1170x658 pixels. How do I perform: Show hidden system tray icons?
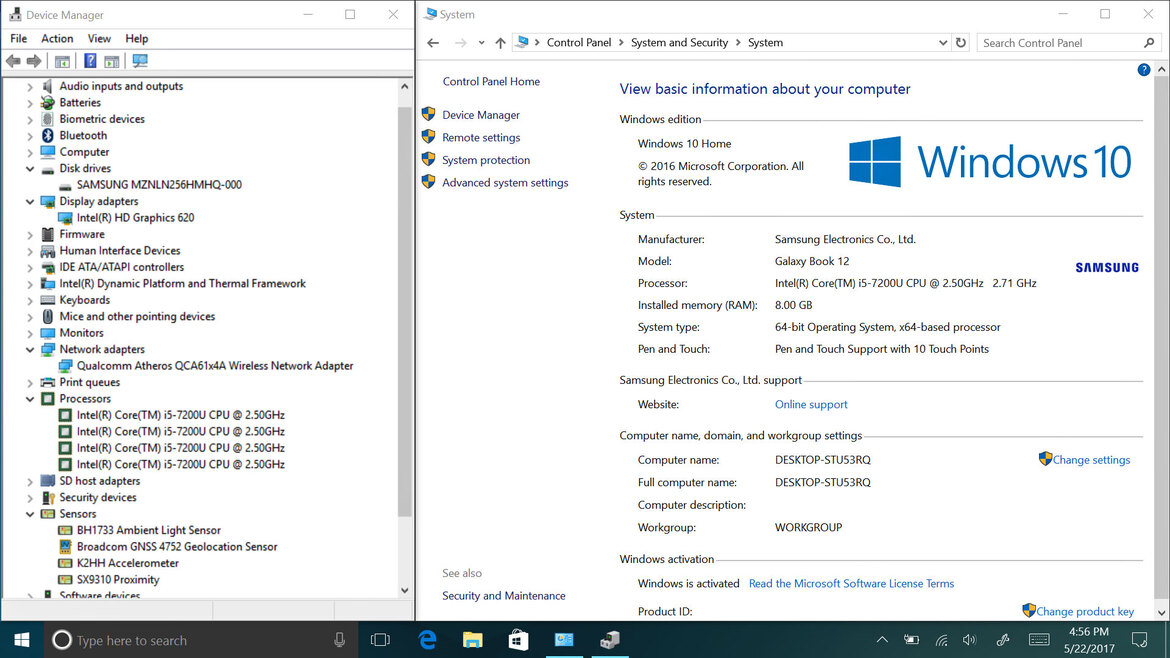pyautogui.click(x=882, y=640)
